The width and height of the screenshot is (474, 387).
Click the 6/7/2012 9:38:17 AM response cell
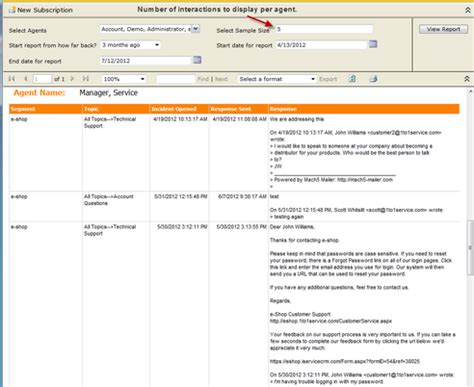click(242, 196)
